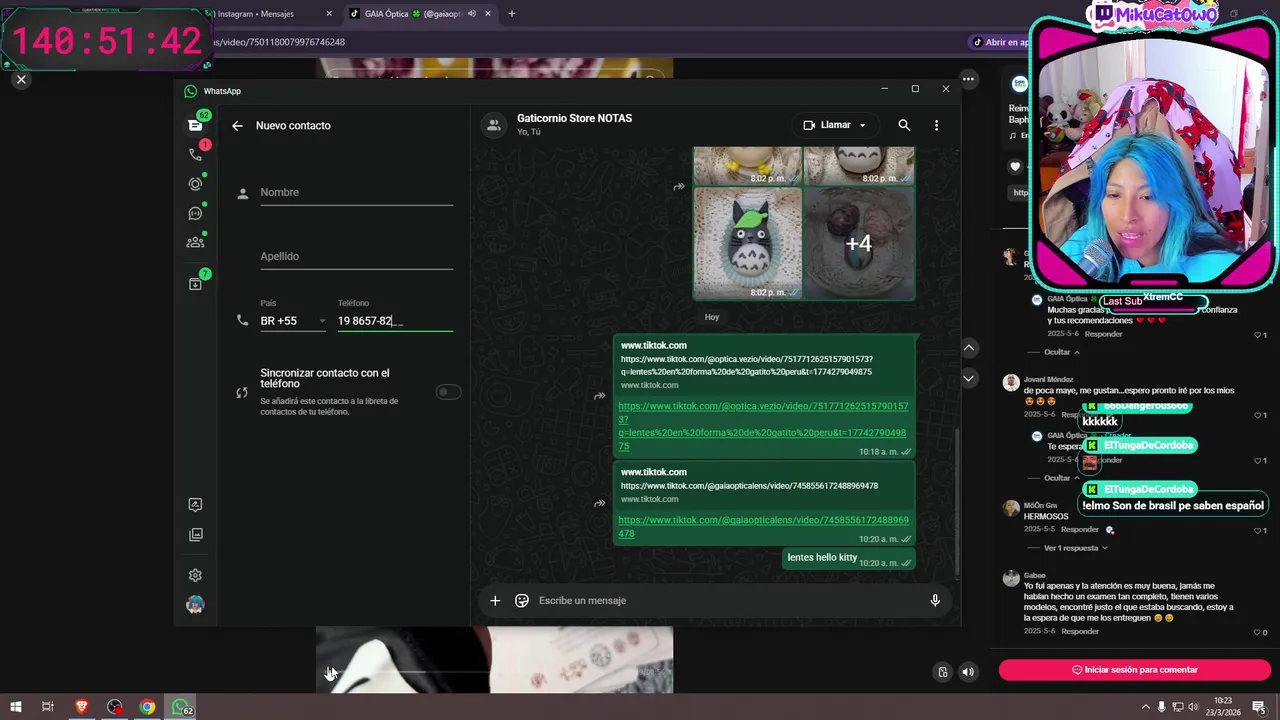Open the profile avatar in WhatsApp sidebar
This screenshot has height=720, width=1280.
(x=195, y=605)
